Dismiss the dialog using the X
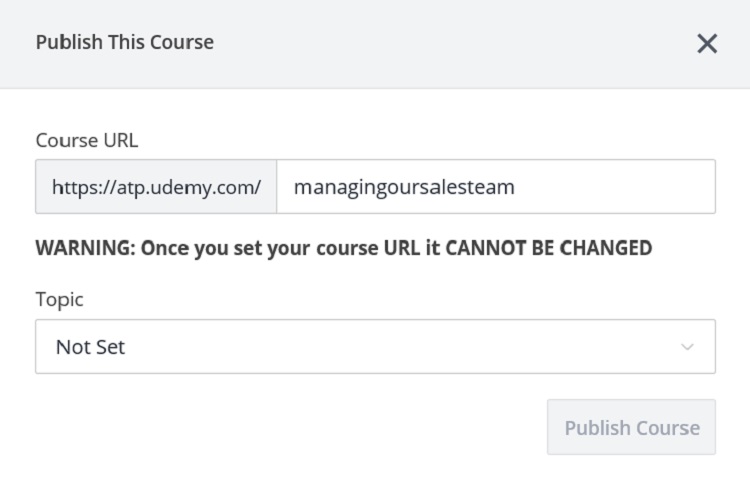Image resolution: width=750 pixels, height=485 pixels. pyautogui.click(x=707, y=44)
